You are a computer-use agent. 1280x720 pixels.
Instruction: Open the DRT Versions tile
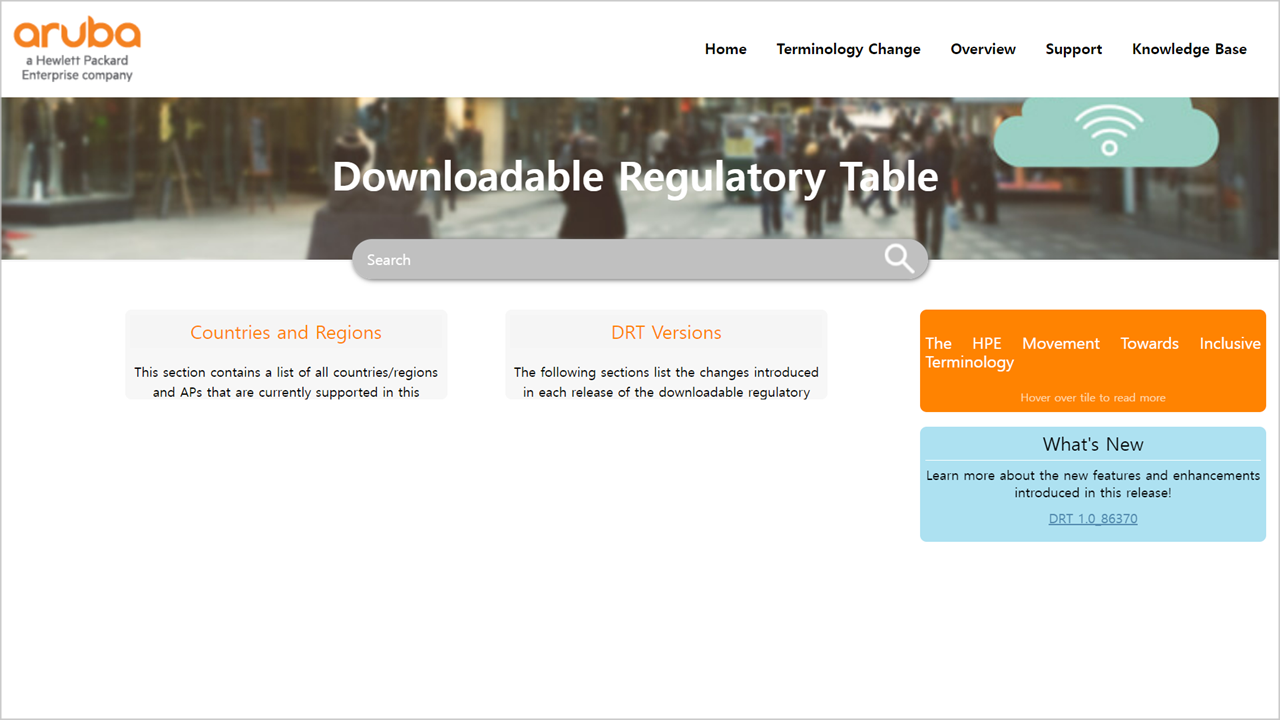(666, 354)
